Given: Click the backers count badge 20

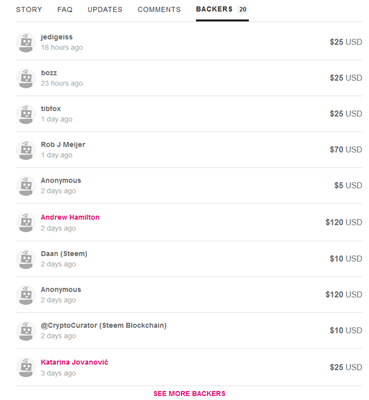Looking at the screenshot, I should pos(243,9).
